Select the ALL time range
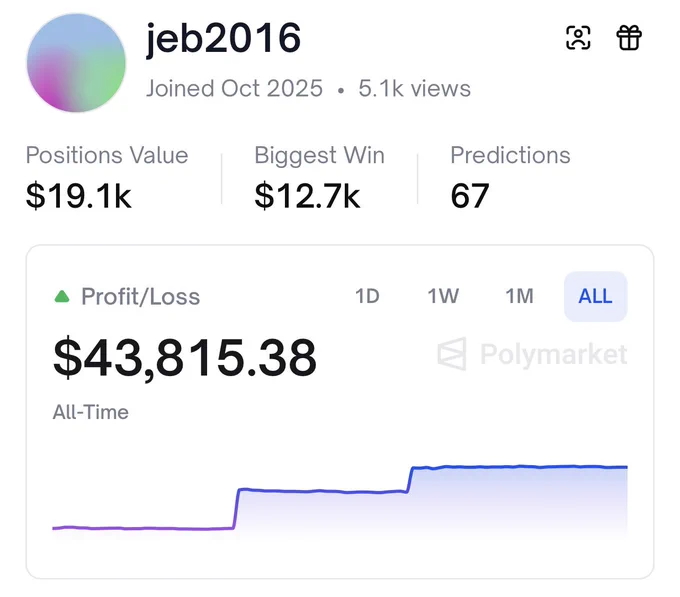 [x=595, y=297]
